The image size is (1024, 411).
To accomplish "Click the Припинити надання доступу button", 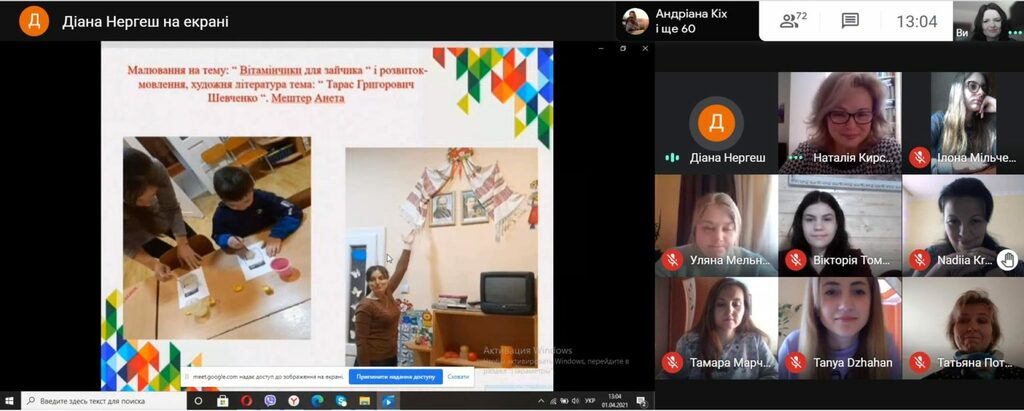I will pos(395,377).
